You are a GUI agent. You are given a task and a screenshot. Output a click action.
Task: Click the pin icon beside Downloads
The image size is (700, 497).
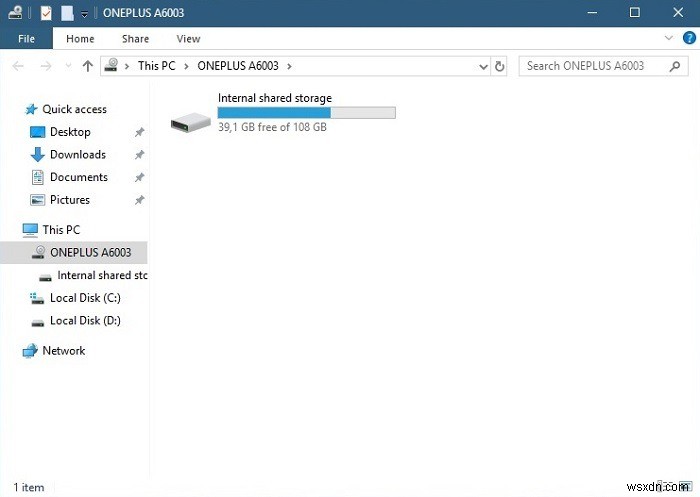click(140, 155)
